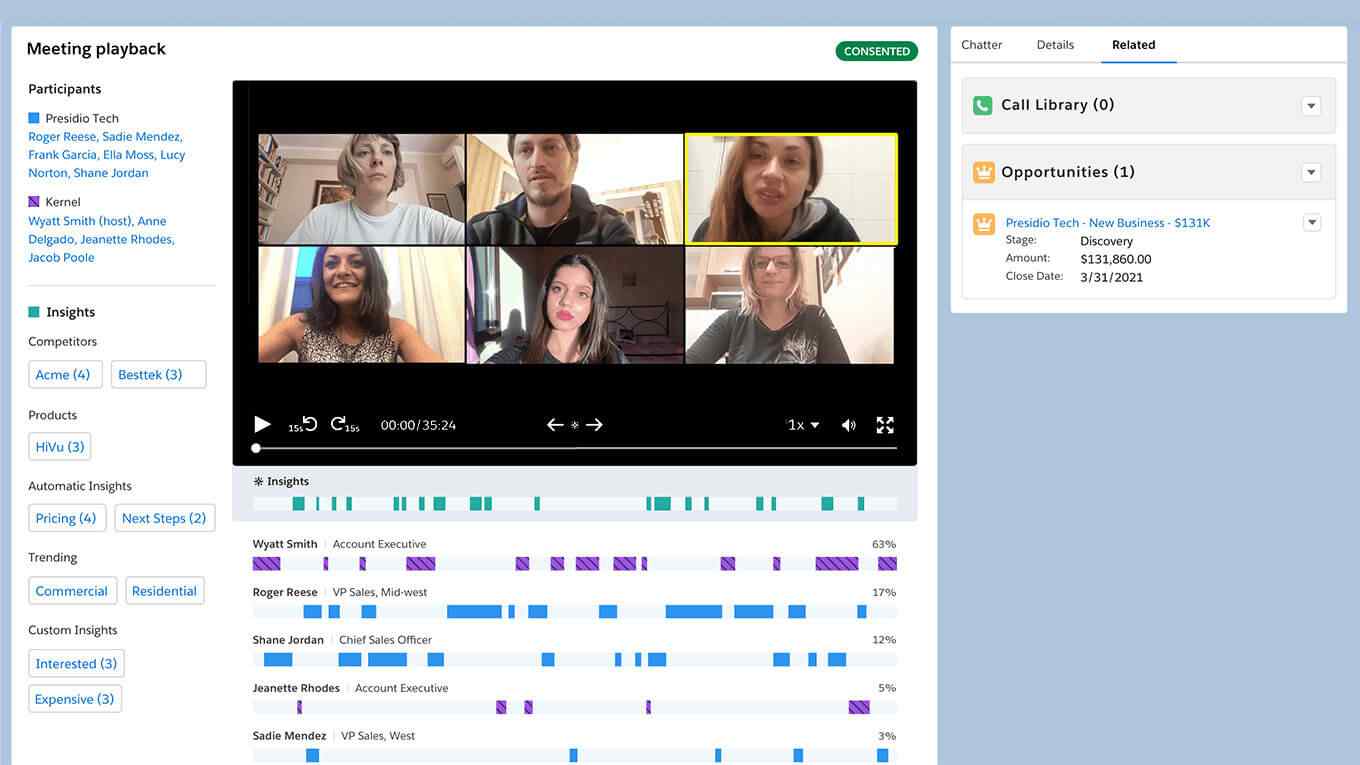Select the Pricing (4) automatic insight
This screenshot has height=765, width=1360.
[66, 518]
